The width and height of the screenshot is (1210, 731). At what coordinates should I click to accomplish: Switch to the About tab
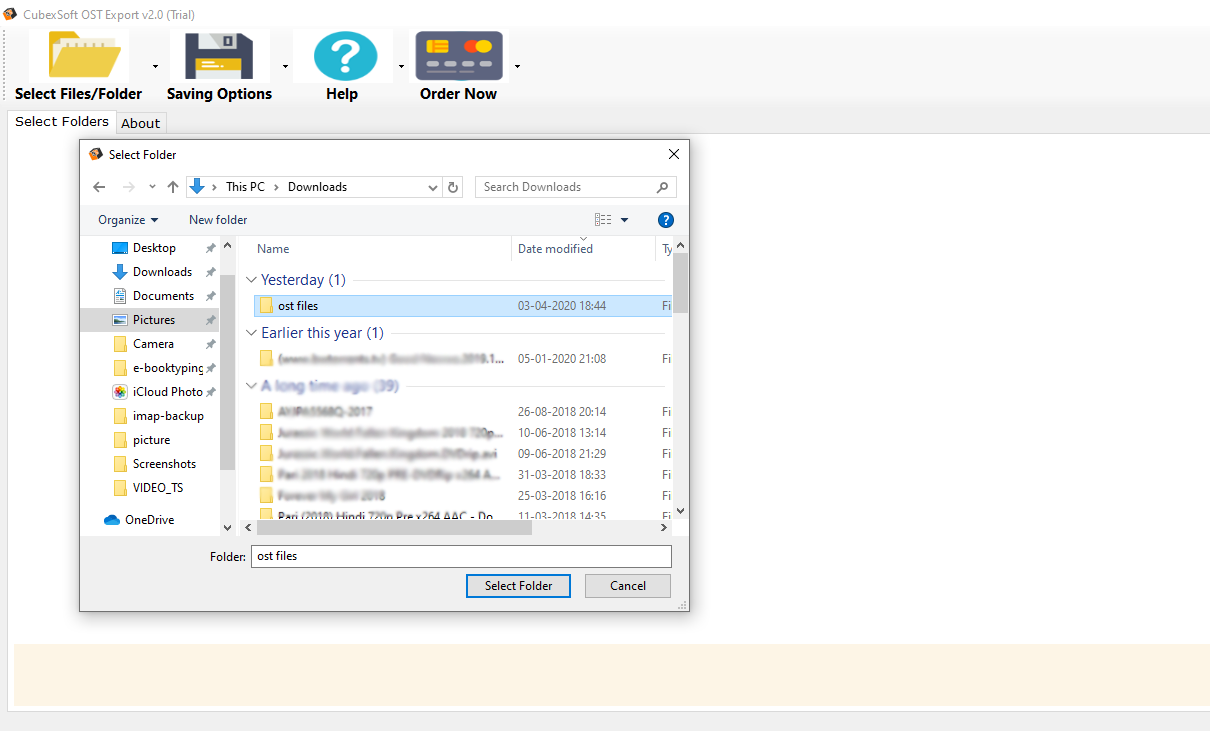140,123
